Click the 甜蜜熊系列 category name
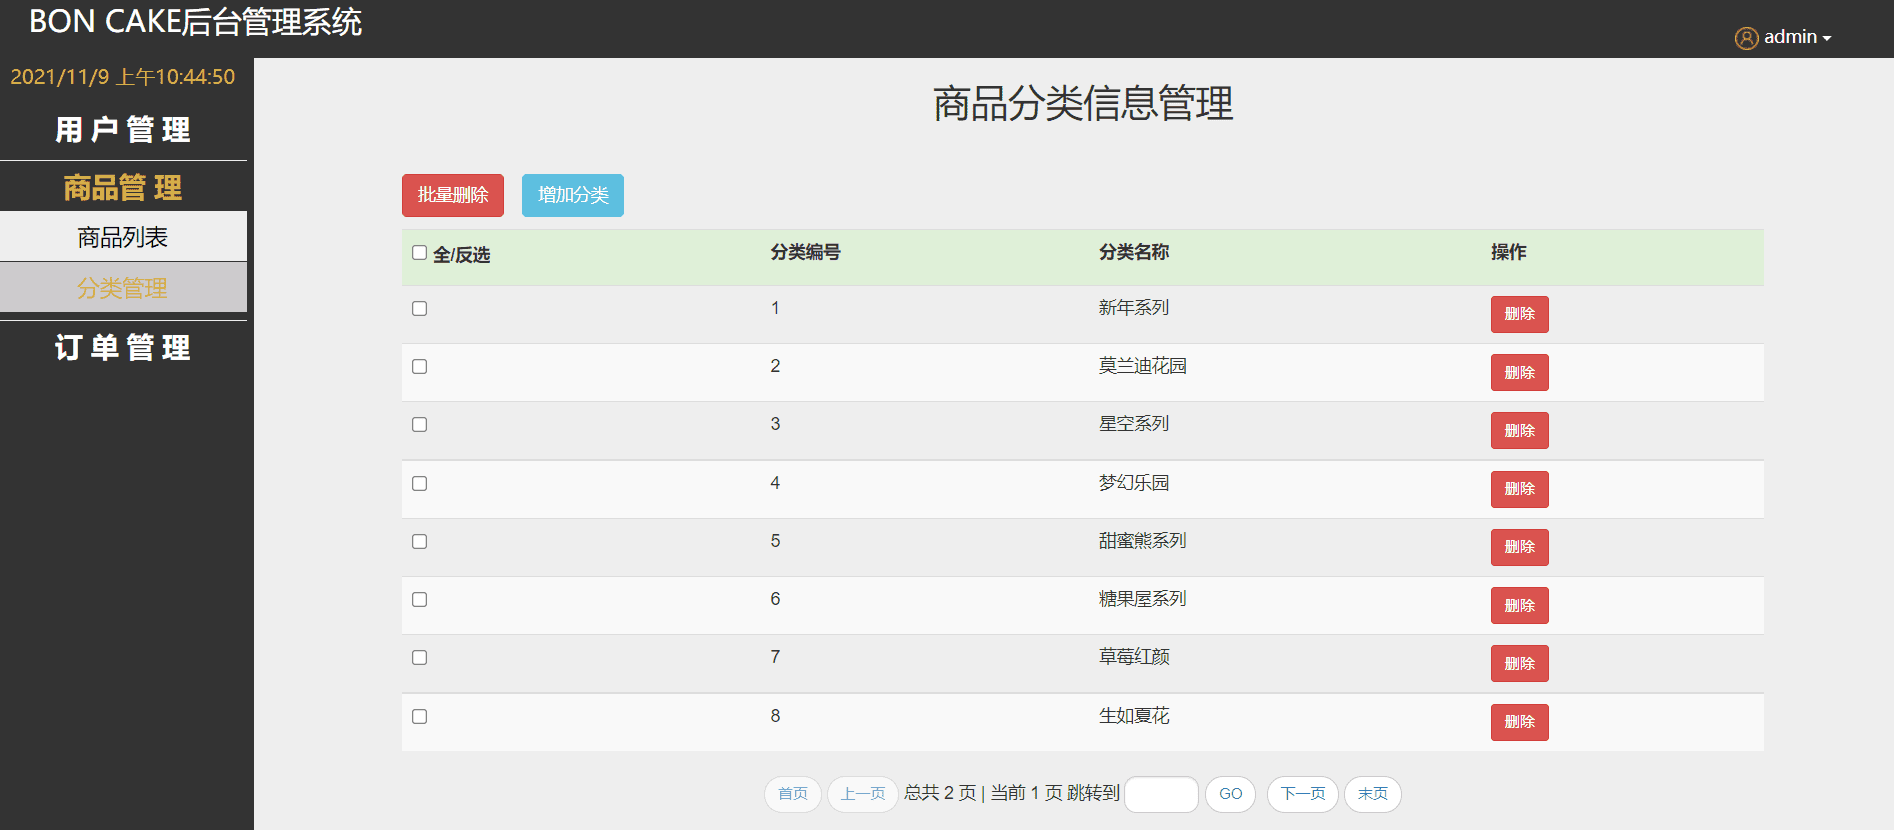 (1143, 541)
